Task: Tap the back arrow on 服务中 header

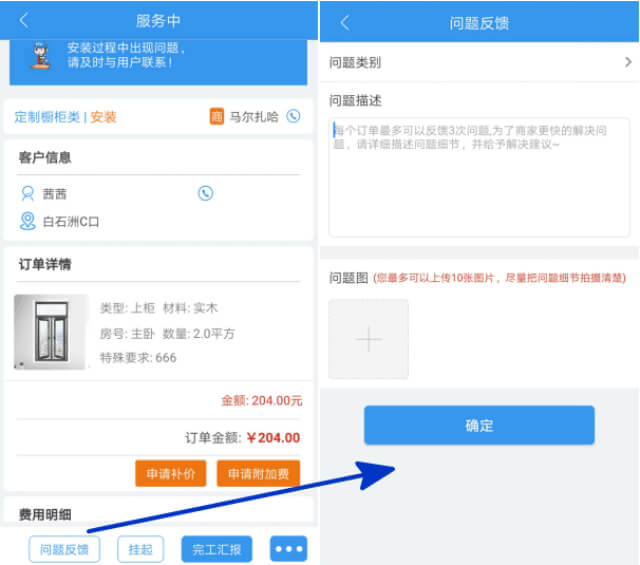Action: [x=24, y=20]
